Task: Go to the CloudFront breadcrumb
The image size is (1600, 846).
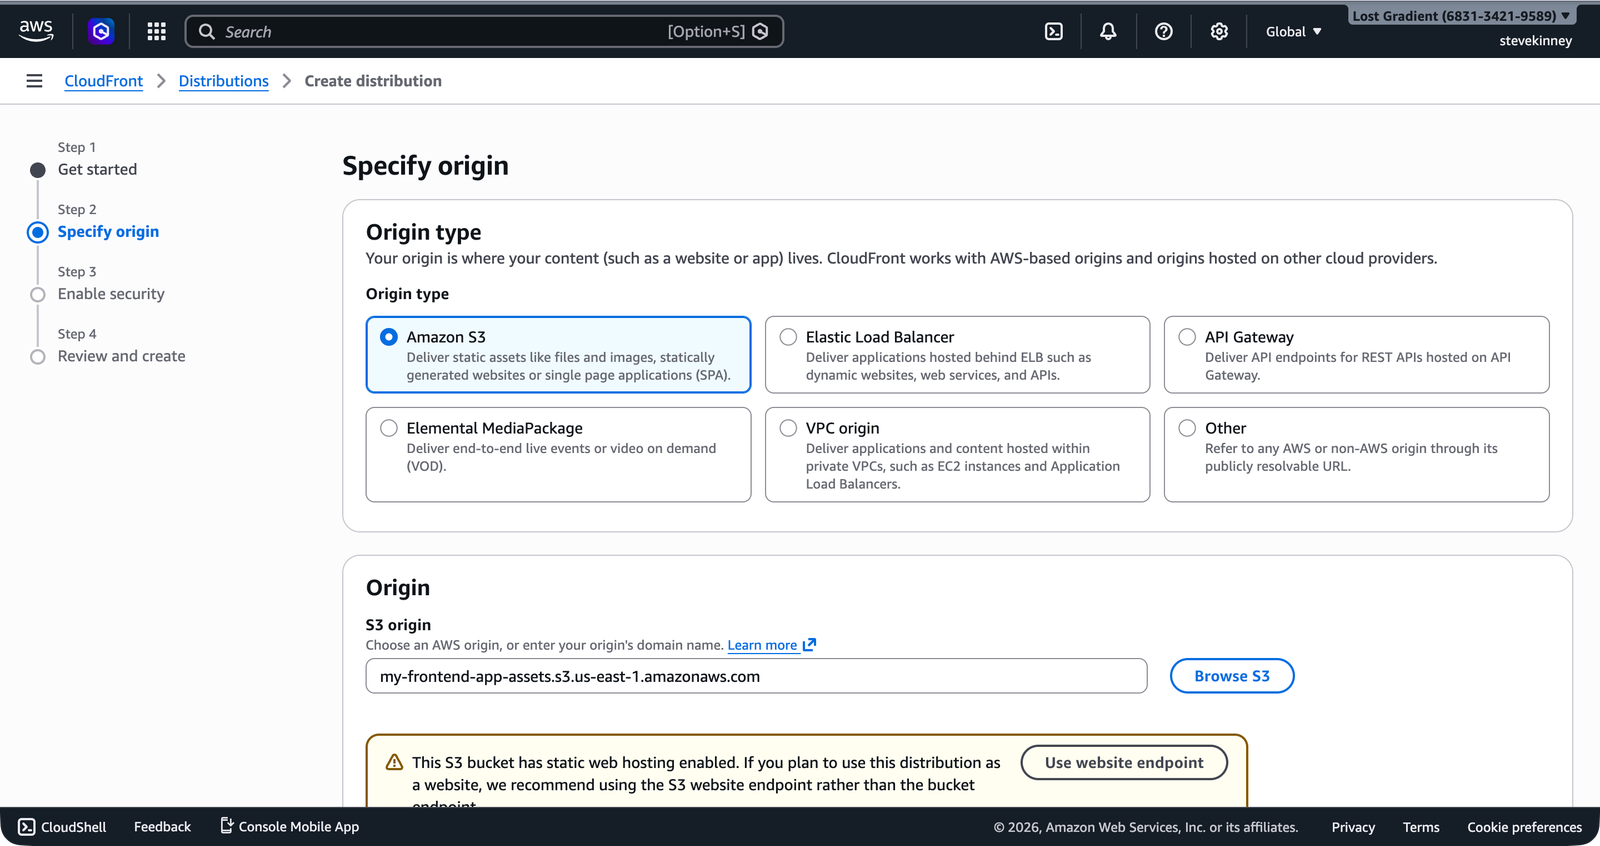Action: 104,81
